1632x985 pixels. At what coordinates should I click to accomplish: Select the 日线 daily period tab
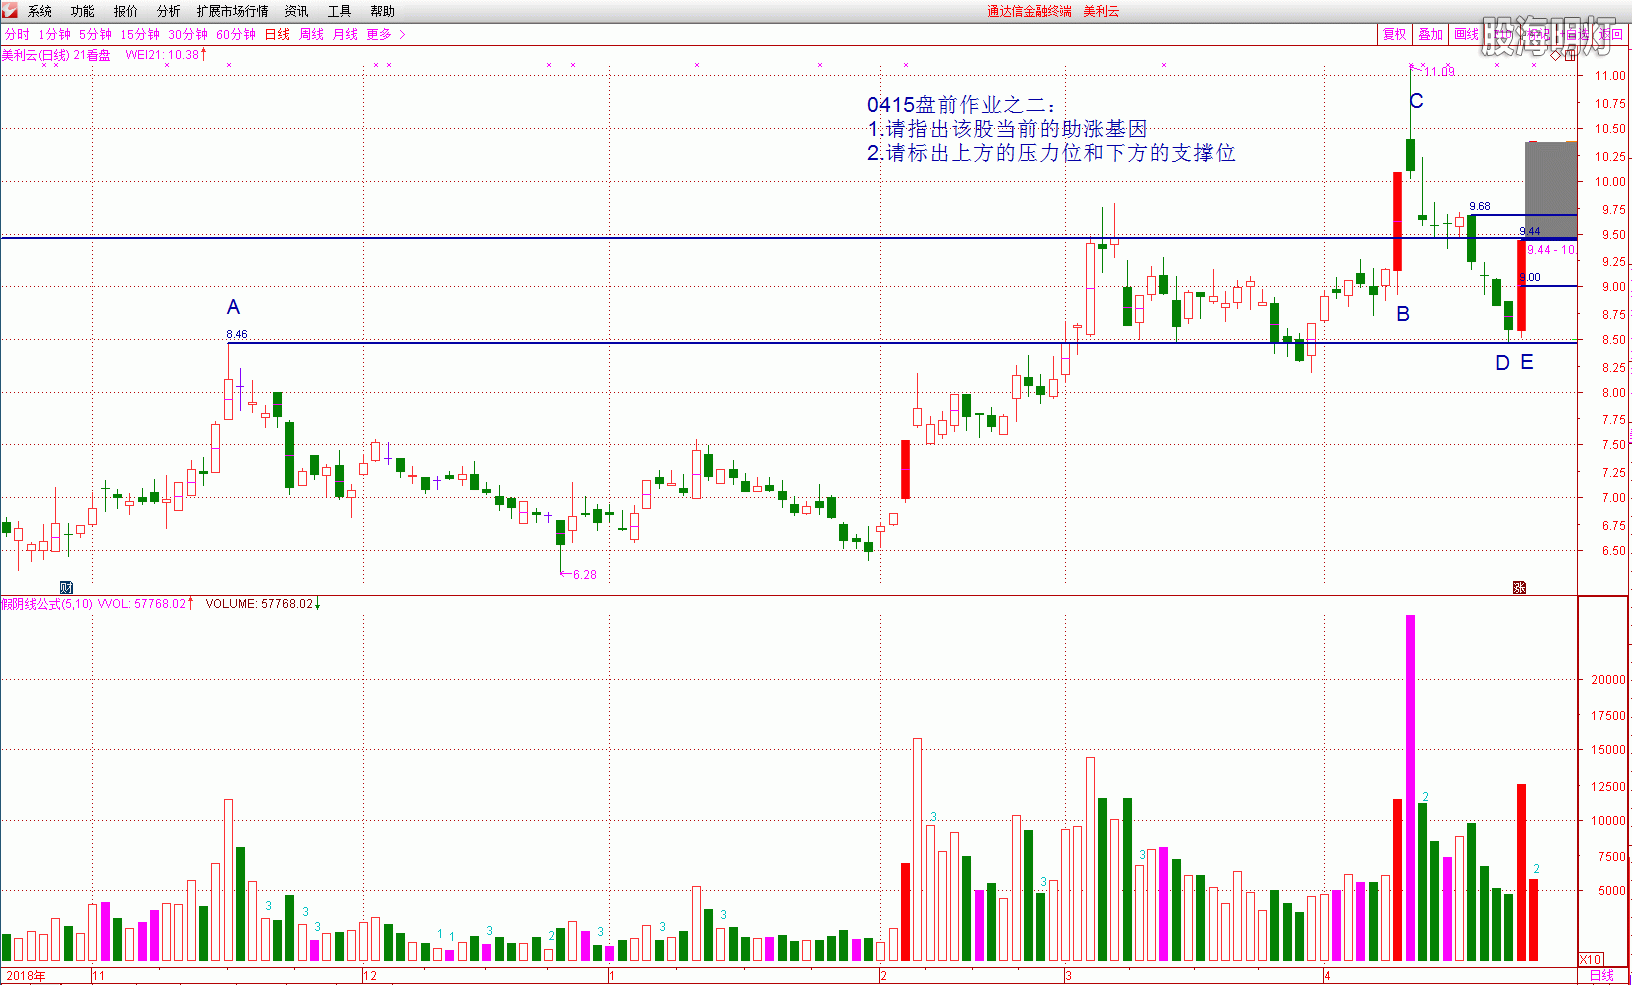point(277,34)
